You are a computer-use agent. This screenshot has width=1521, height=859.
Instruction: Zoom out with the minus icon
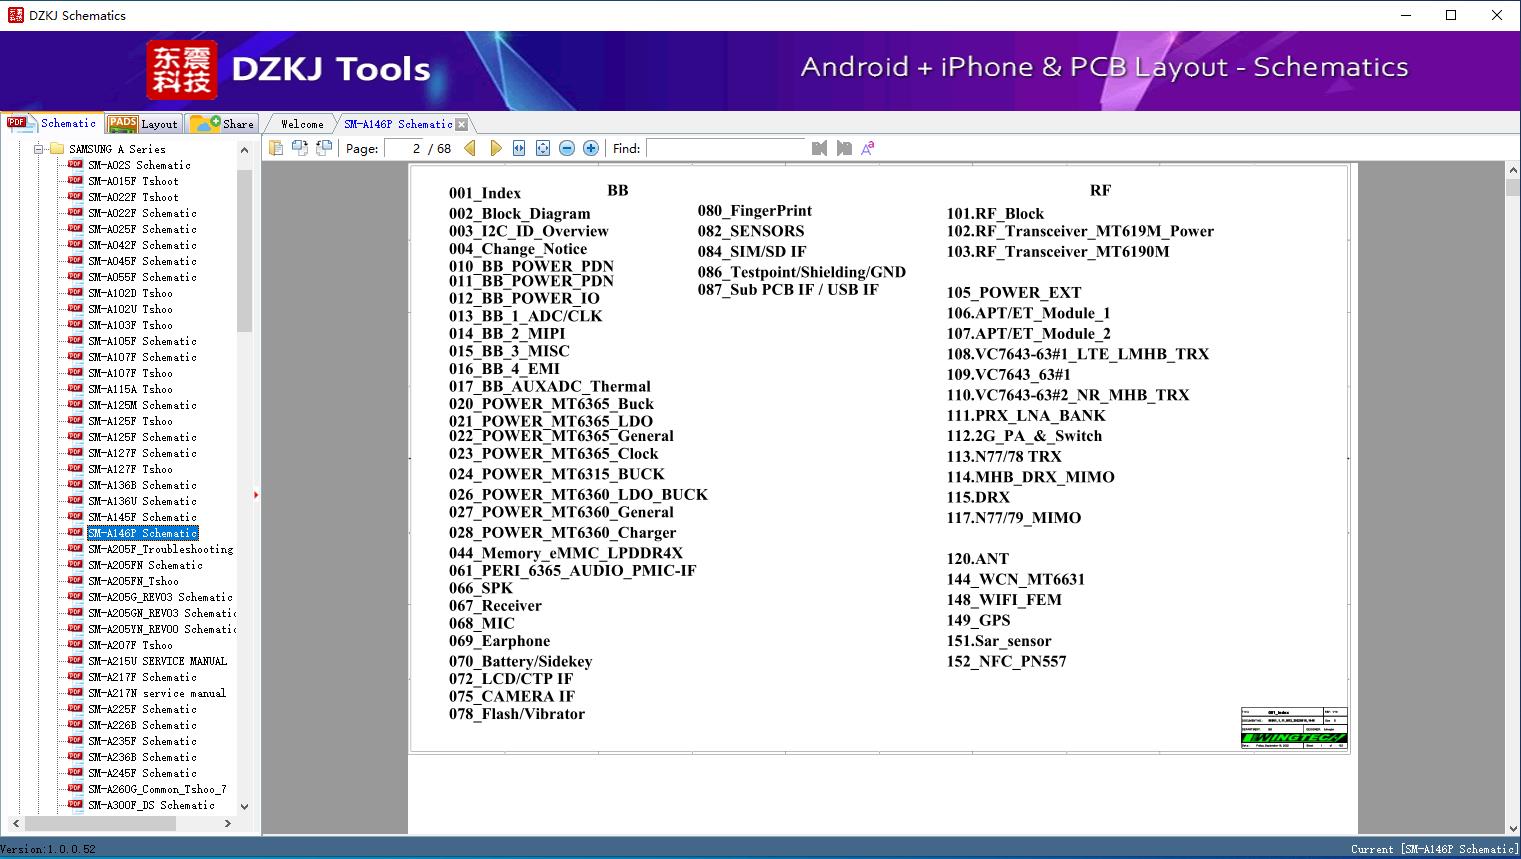567,148
